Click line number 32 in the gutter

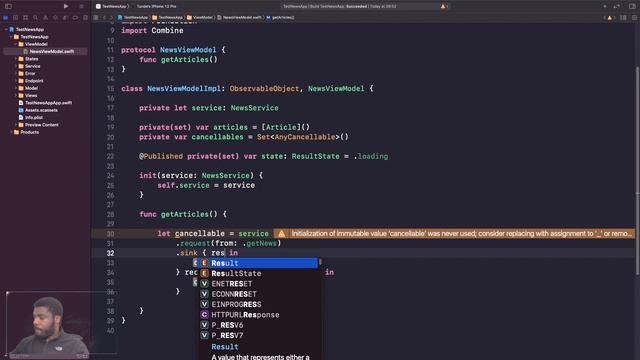tap(110, 253)
